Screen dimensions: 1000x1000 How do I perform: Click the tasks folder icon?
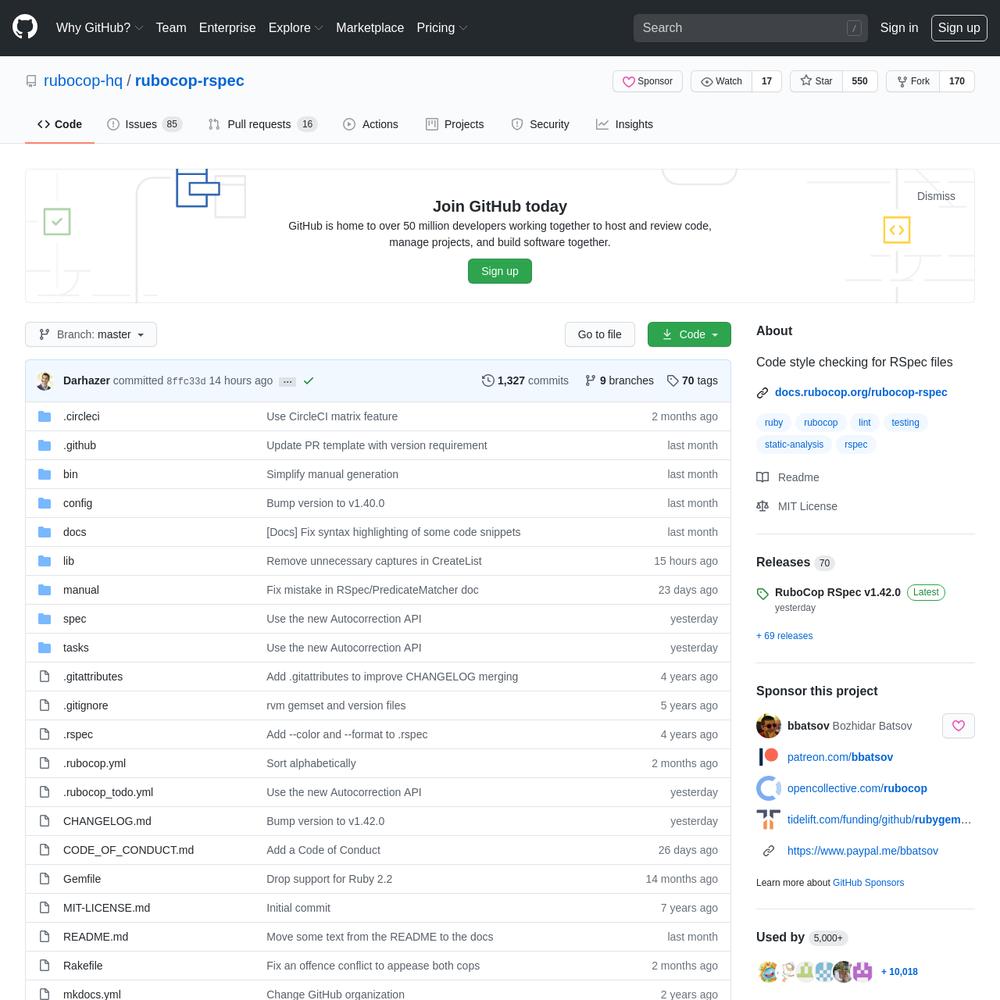click(45, 648)
